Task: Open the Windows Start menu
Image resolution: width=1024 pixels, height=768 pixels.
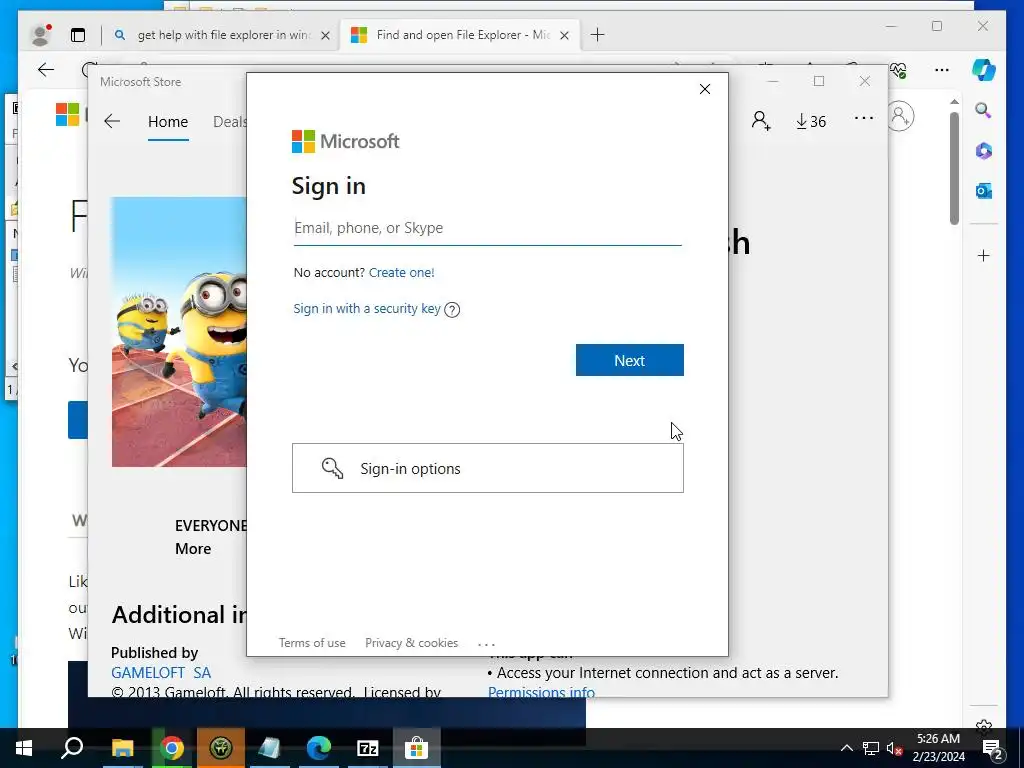Action: tap(24, 748)
